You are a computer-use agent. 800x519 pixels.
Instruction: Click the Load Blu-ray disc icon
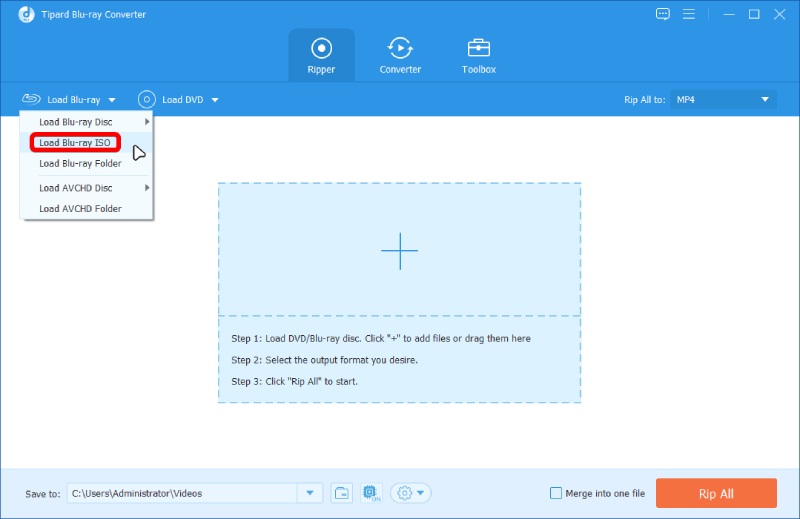(31, 99)
